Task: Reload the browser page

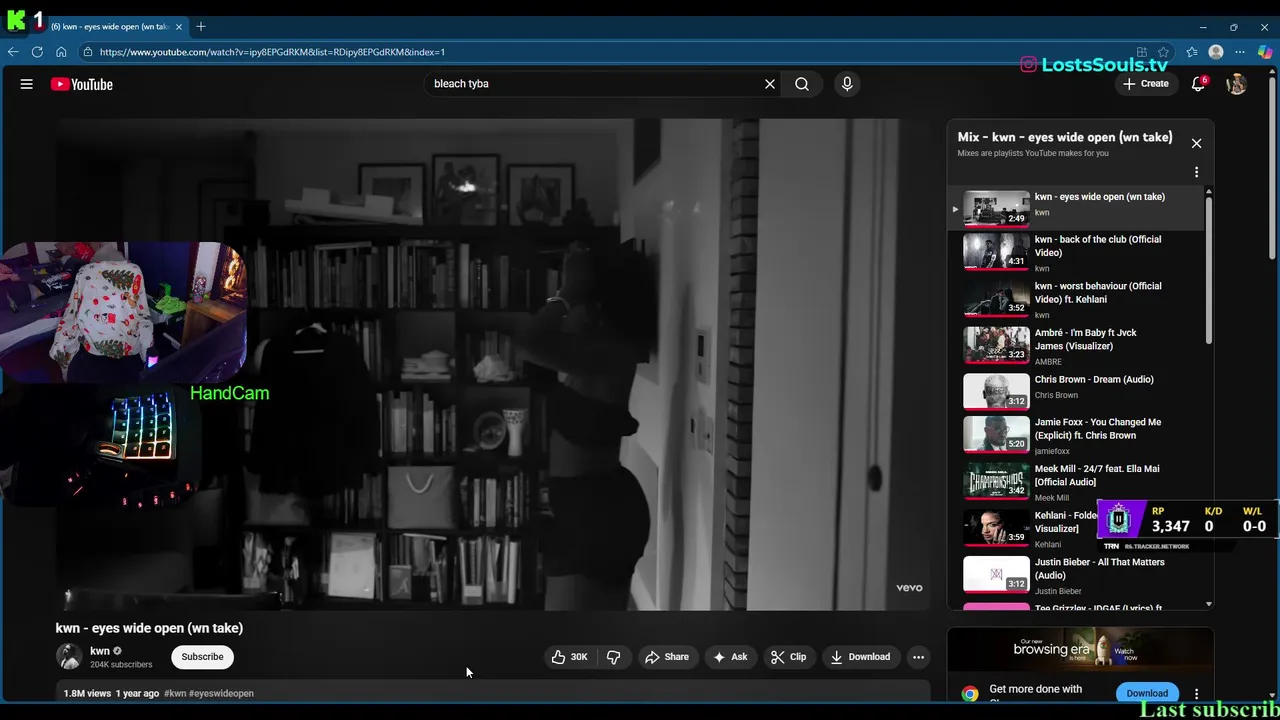Action: 37,52
